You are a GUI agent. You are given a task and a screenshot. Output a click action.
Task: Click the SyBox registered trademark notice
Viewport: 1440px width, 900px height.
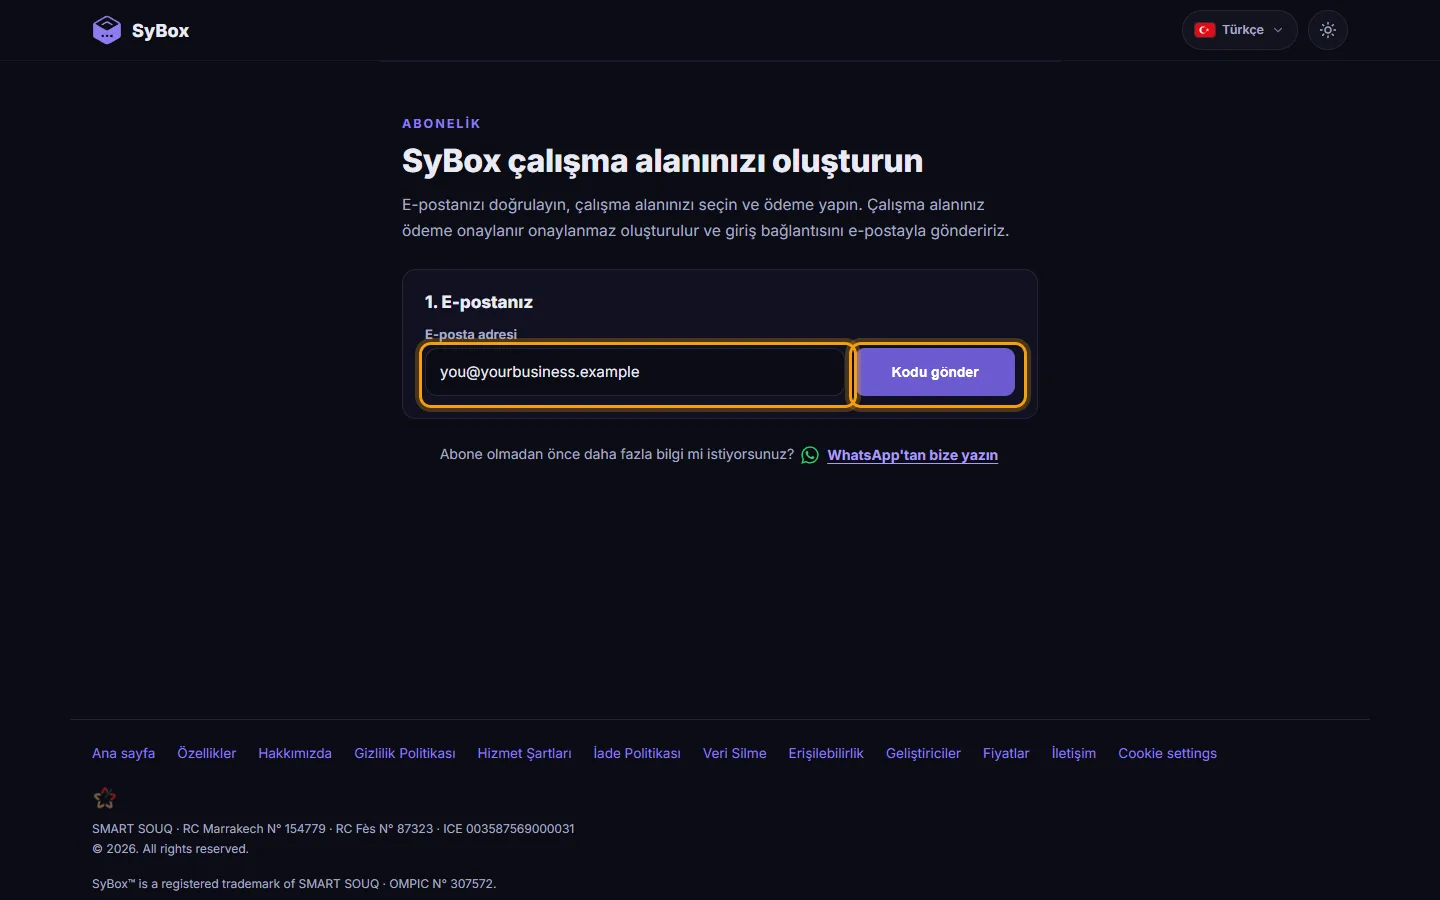pos(294,884)
